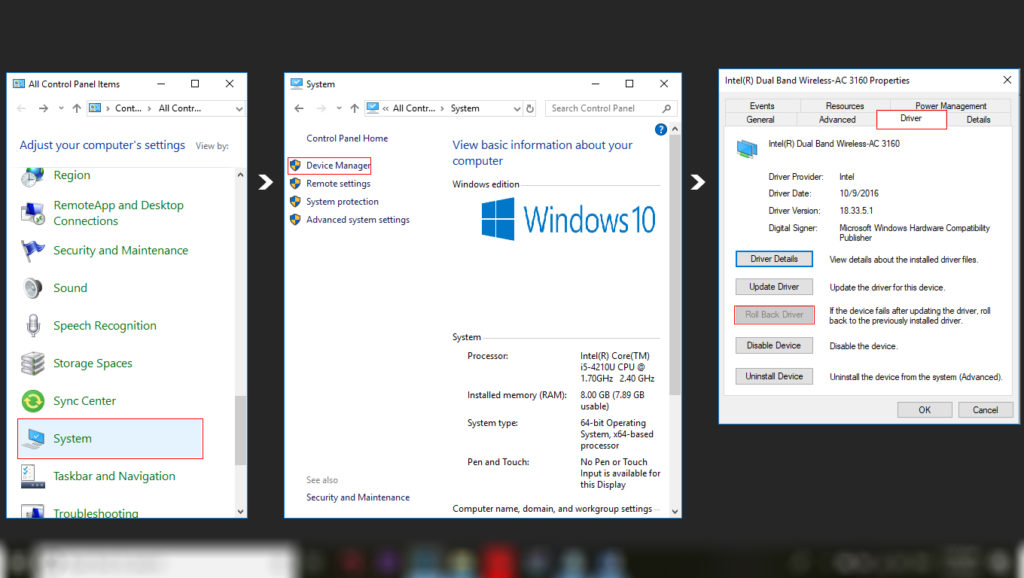Open the Security and Maintenance flag icon

33,251
